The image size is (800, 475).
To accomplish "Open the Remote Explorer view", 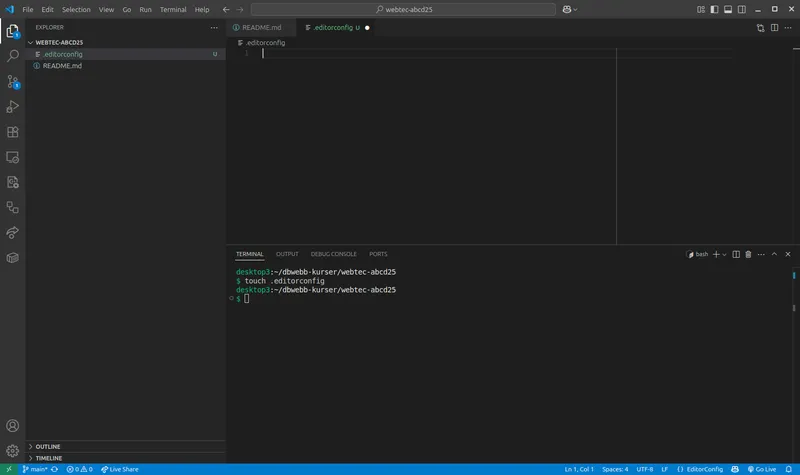I will pos(12,157).
